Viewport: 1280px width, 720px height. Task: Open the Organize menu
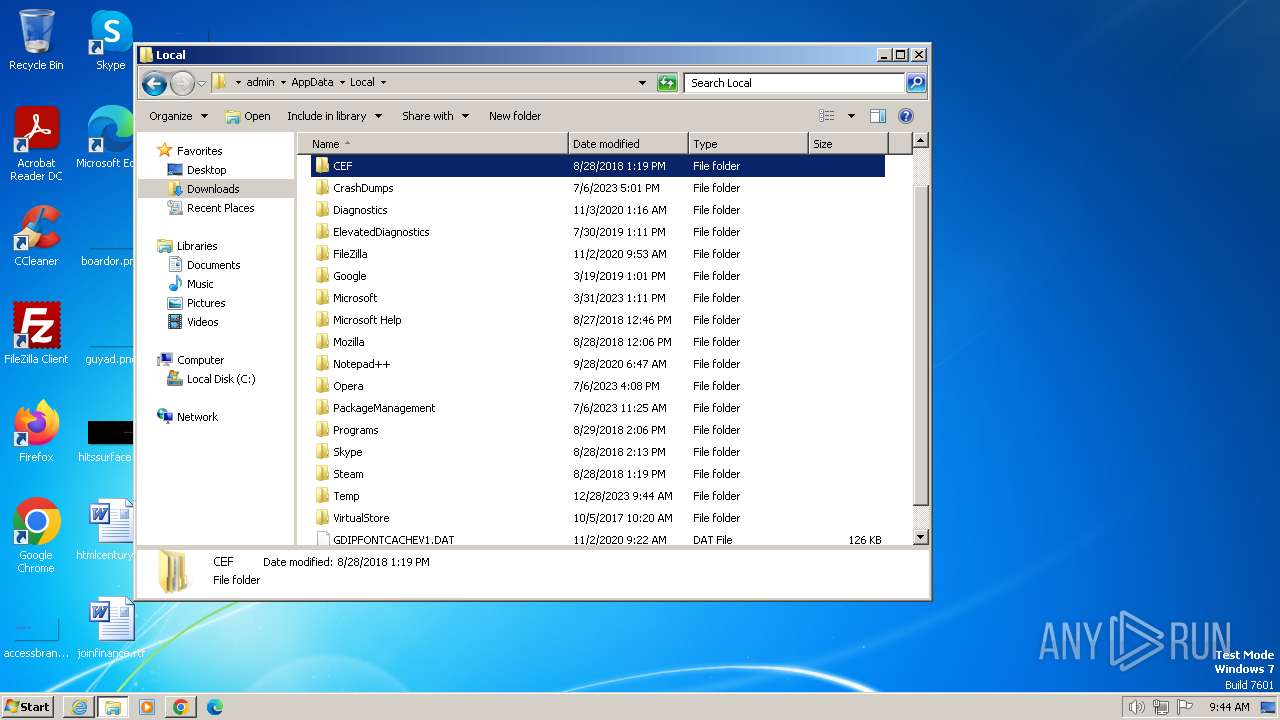[x=178, y=116]
